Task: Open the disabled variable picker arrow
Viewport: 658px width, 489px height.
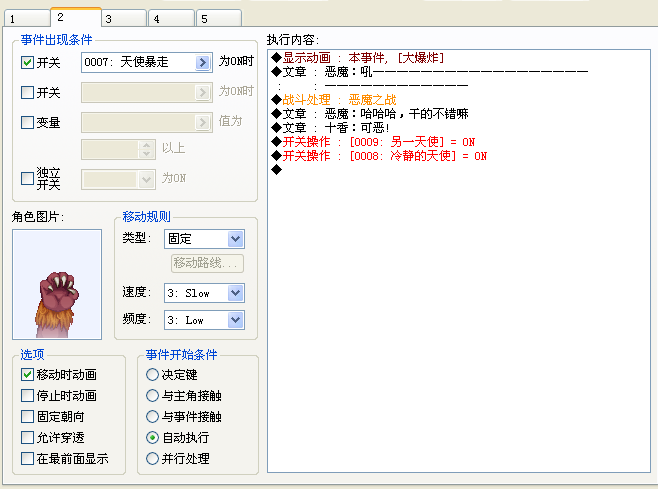Action: (203, 122)
